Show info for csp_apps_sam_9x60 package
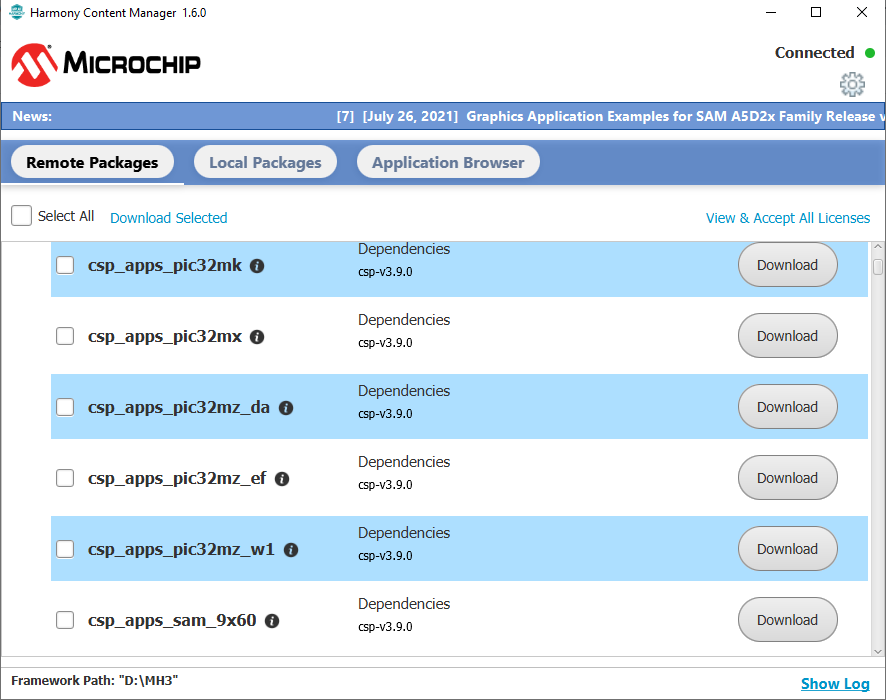 tap(272, 621)
